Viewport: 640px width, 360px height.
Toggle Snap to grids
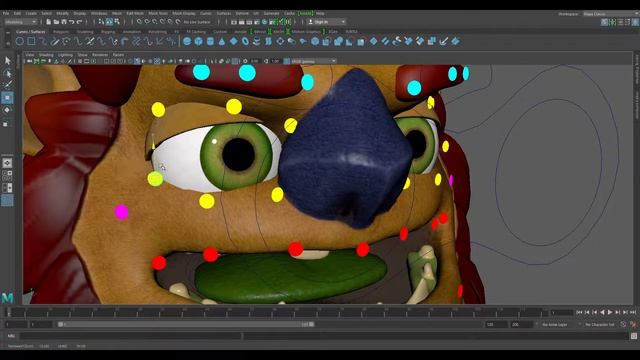click(x=139, y=22)
